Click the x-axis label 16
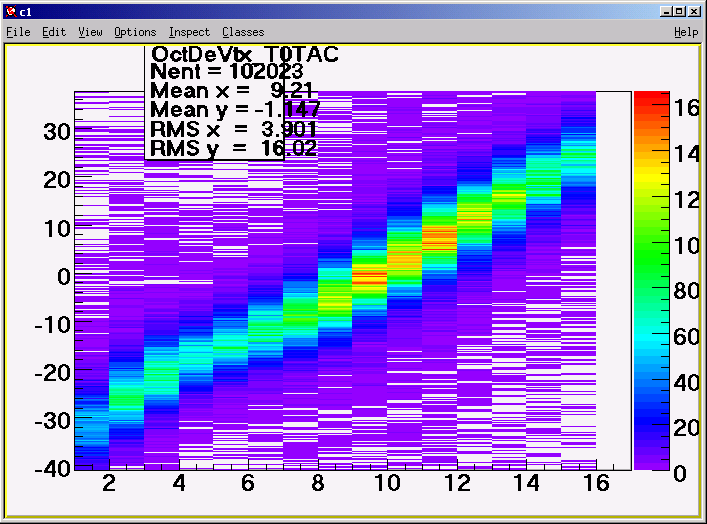Screen dimensions: 707x524 coord(596,483)
